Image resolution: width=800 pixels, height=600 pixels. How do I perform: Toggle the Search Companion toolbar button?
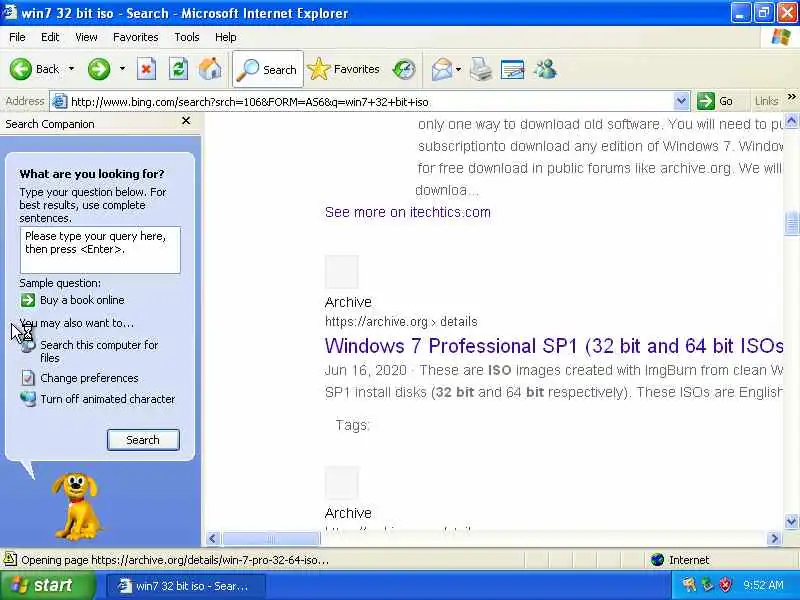pyautogui.click(x=268, y=69)
